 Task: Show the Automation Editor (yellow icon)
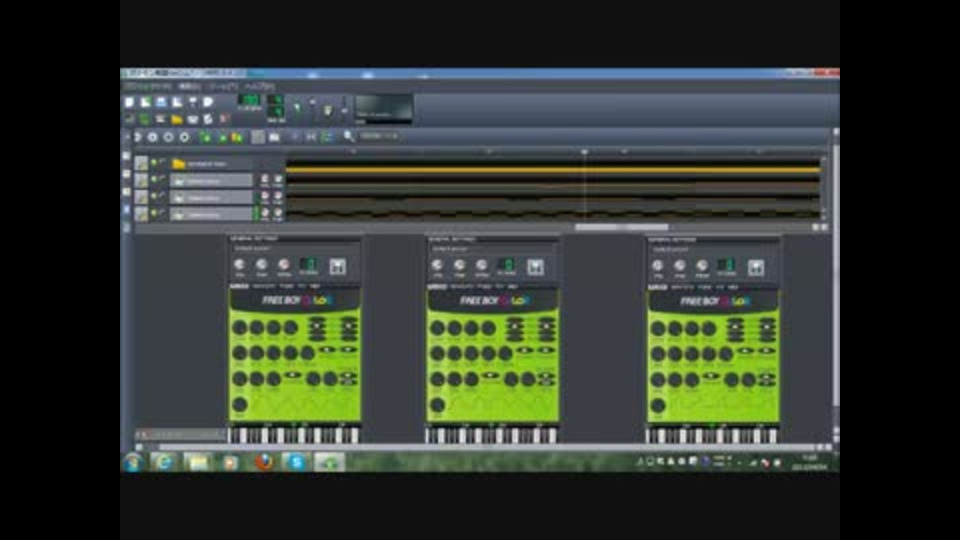178,118
